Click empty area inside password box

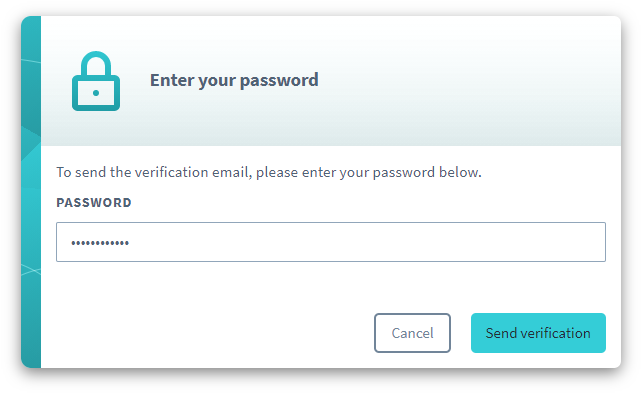point(368,242)
